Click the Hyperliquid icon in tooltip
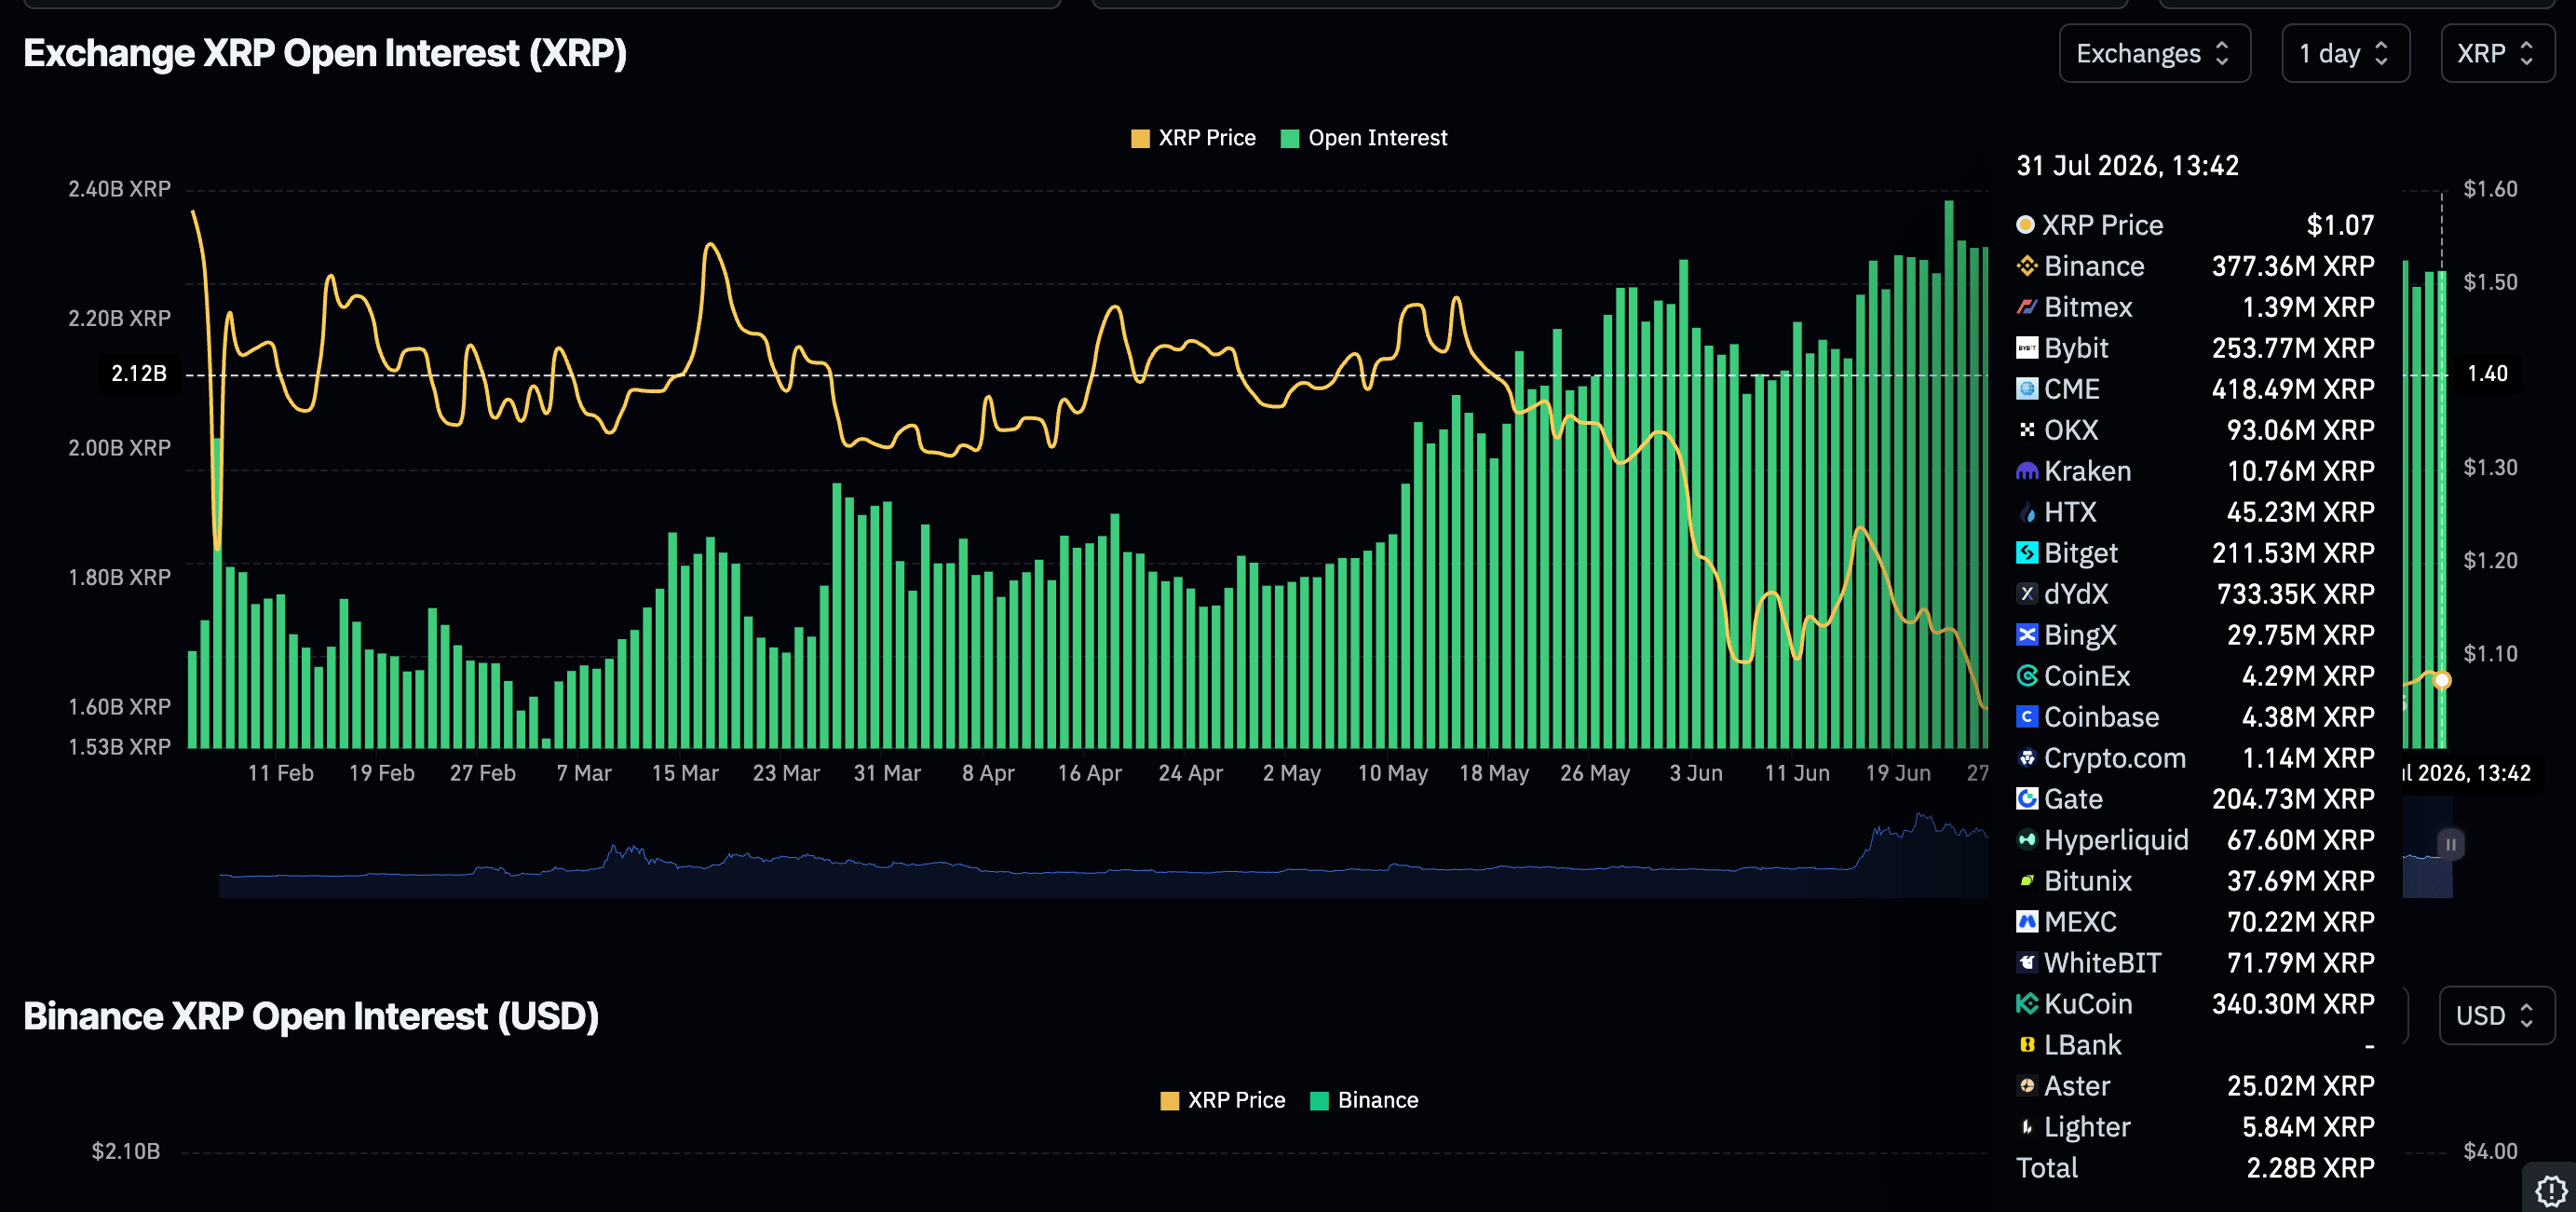Image resolution: width=2576 pixels, height=1212 pixels. tap(2027, 840)
